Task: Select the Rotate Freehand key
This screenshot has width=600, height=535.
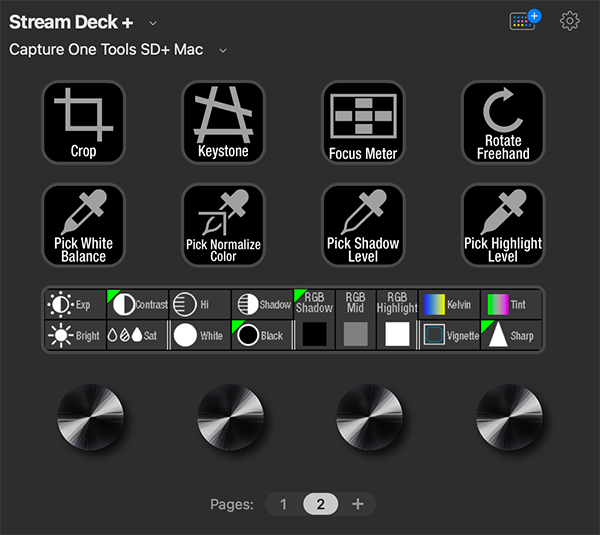Action: [x=503, y=122]
